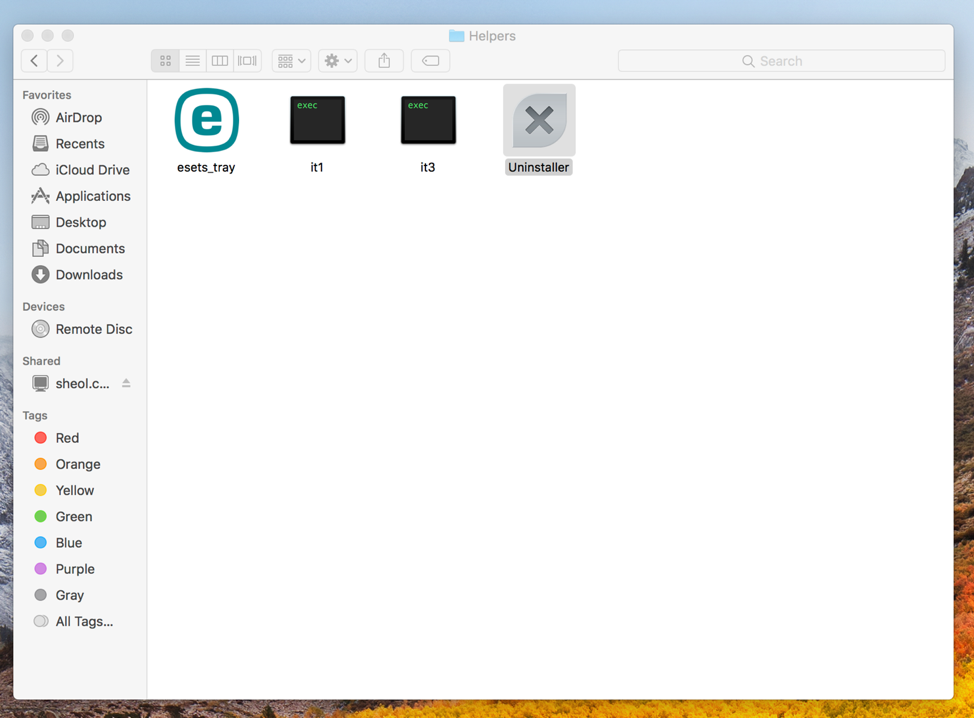The image size is (974, 718).
Task: Click the Red tag color dot
Action: point(41,438)
